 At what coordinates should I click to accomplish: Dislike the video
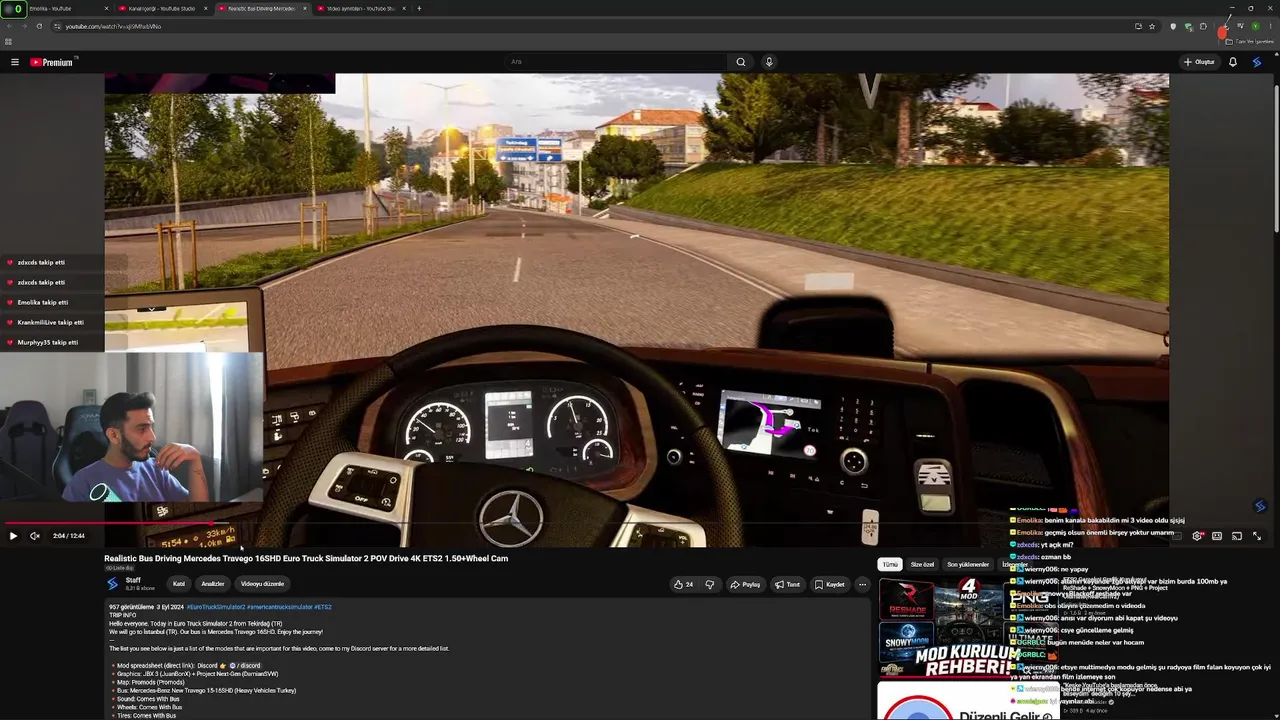(x=710, y=584)
